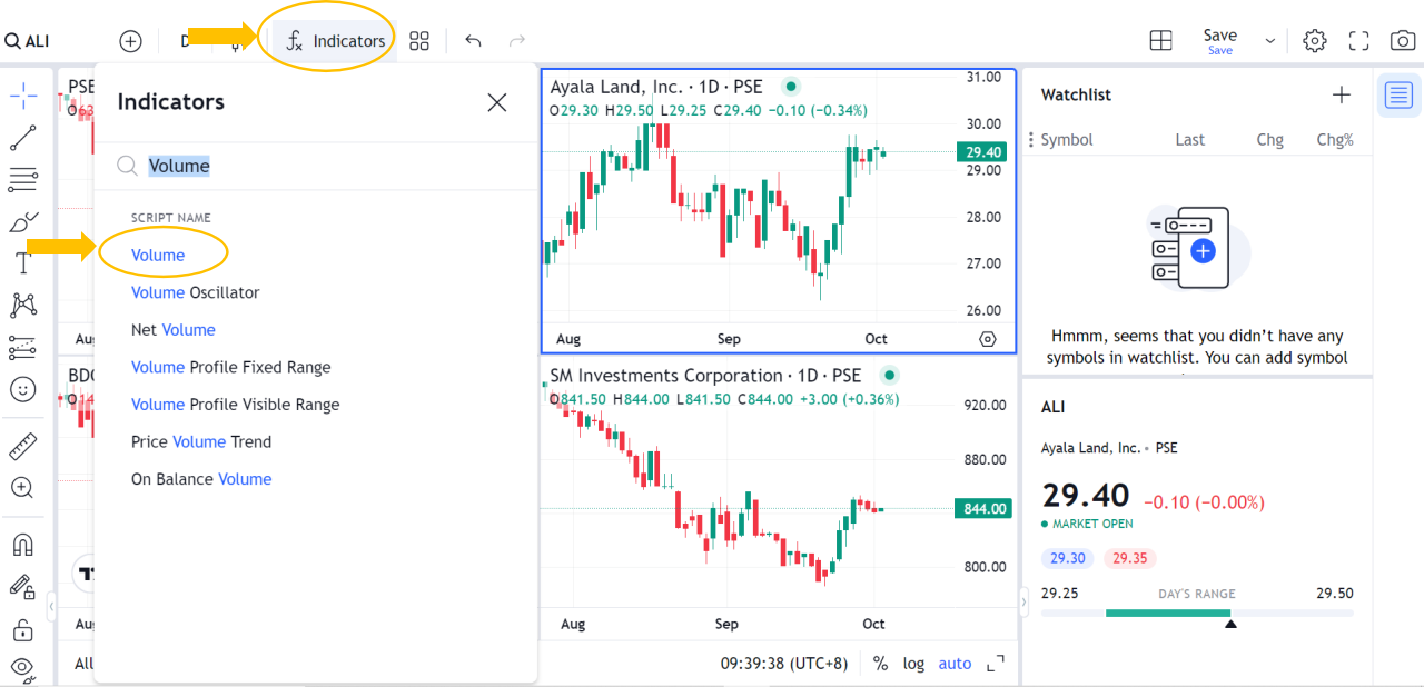Click the Save button
The height and width of the screenshot is (688, 1424).
click(1220, 40)
